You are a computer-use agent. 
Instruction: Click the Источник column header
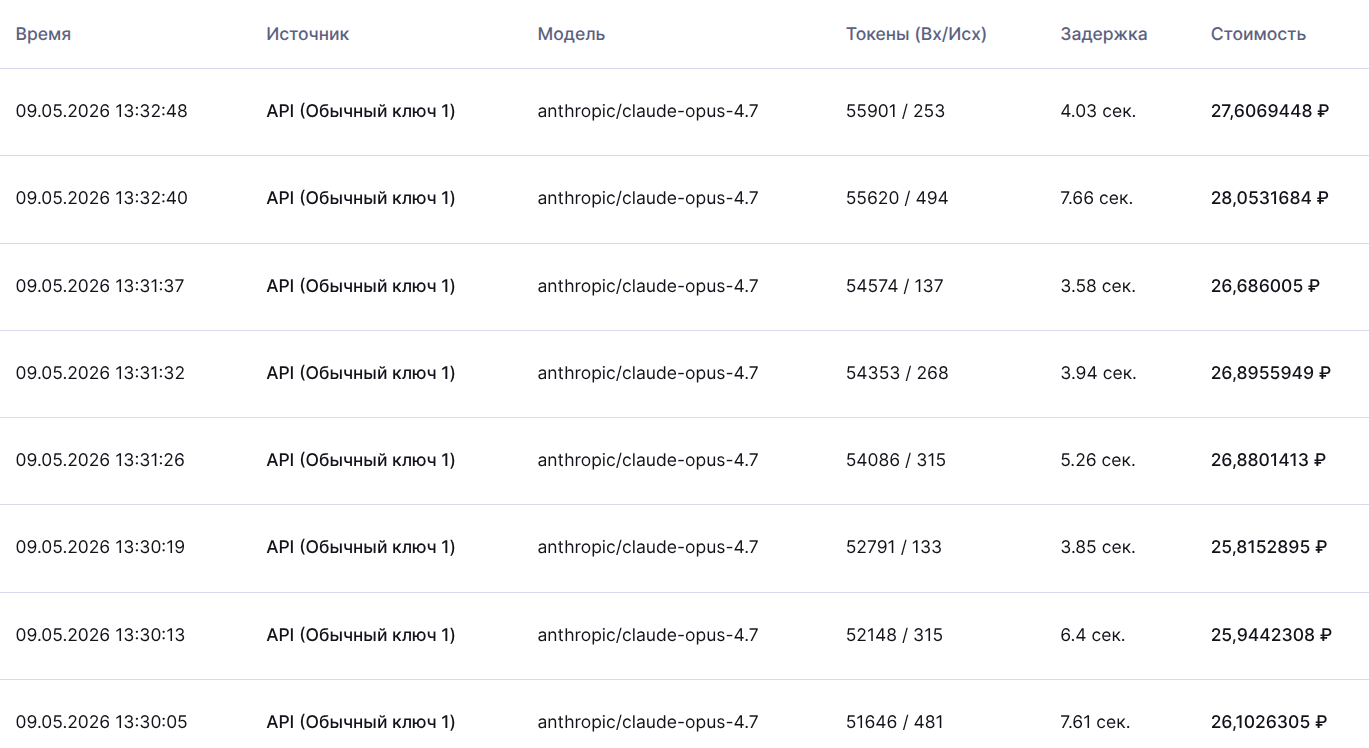coord(308,34)
